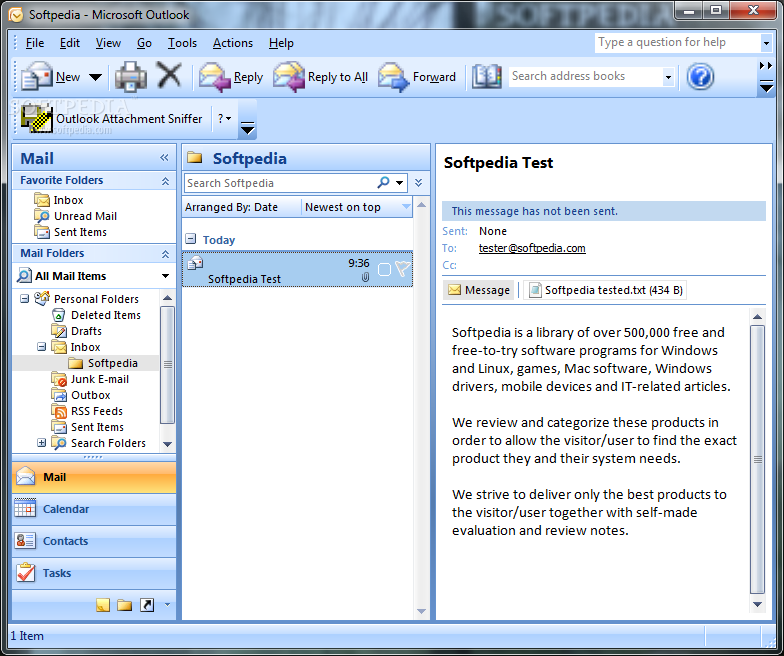The height and width of the screenshot is (656, 784).
Task: Select the Deleted Items folder
Action: tap(96, 315)
